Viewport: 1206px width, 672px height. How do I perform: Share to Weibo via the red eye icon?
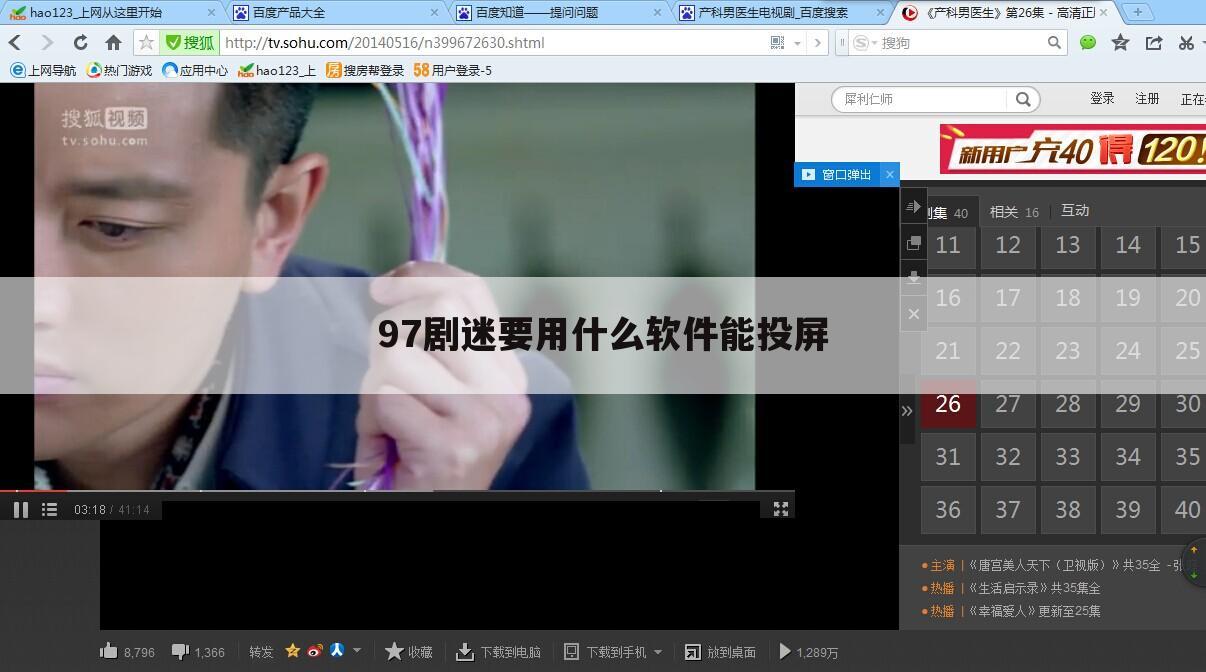315,651
